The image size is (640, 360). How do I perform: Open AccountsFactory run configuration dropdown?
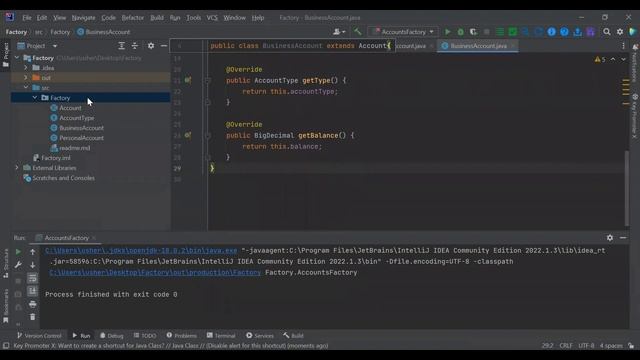pyautogui.click(x=403, y=32)
